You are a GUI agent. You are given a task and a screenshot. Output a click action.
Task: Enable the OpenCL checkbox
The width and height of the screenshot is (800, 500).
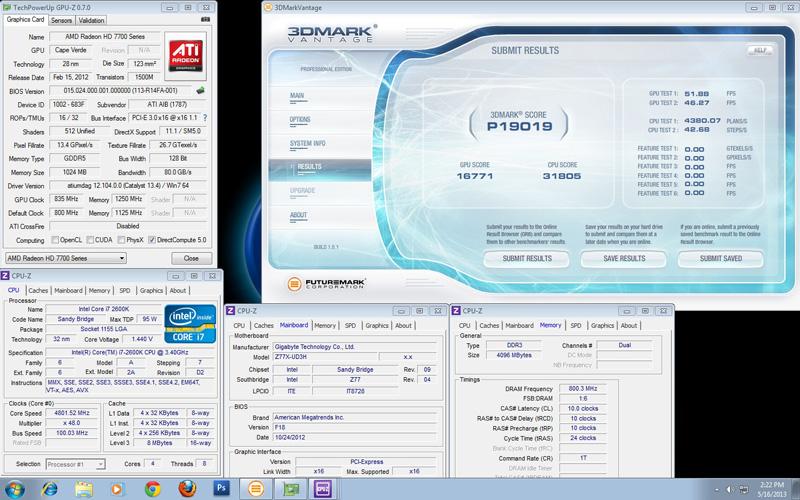coord(55,240)
